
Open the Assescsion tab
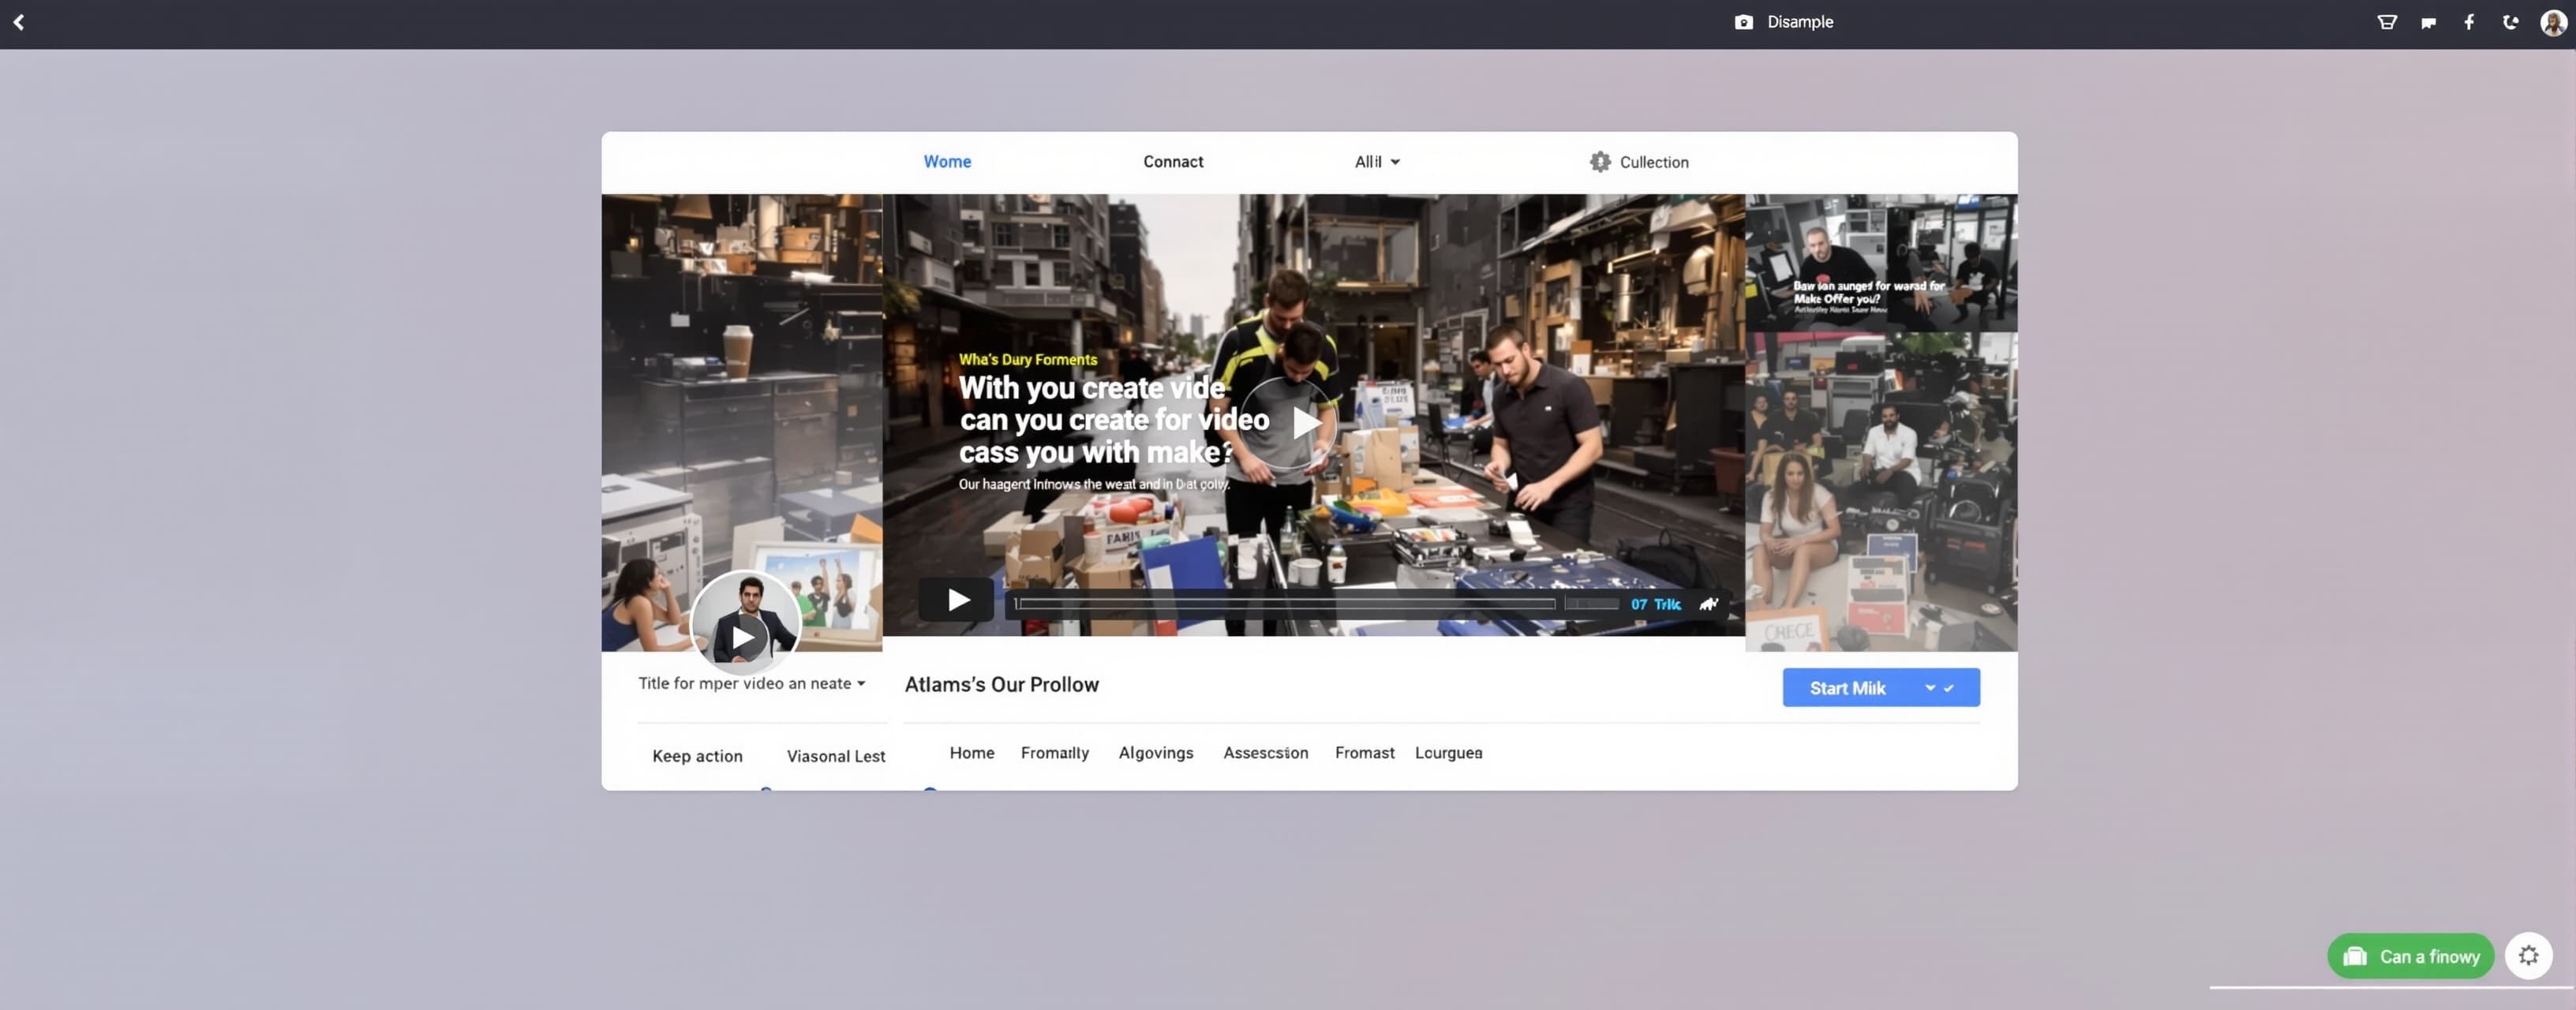point(1265,753)
